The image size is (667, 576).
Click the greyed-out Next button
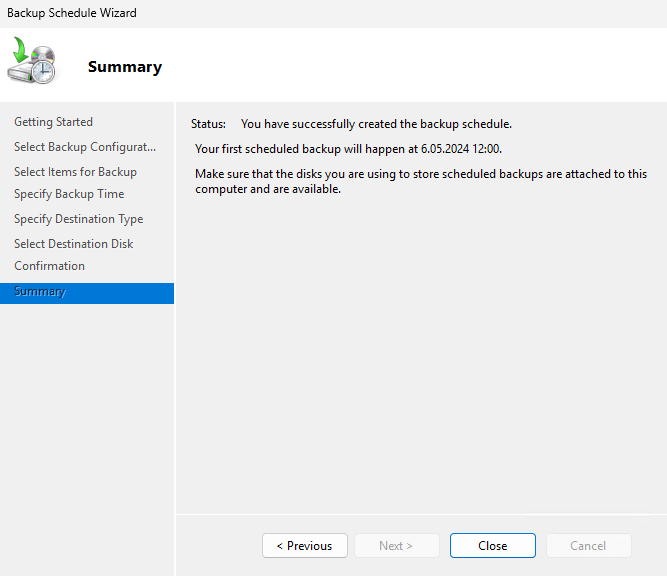click(x=396, y=545)
